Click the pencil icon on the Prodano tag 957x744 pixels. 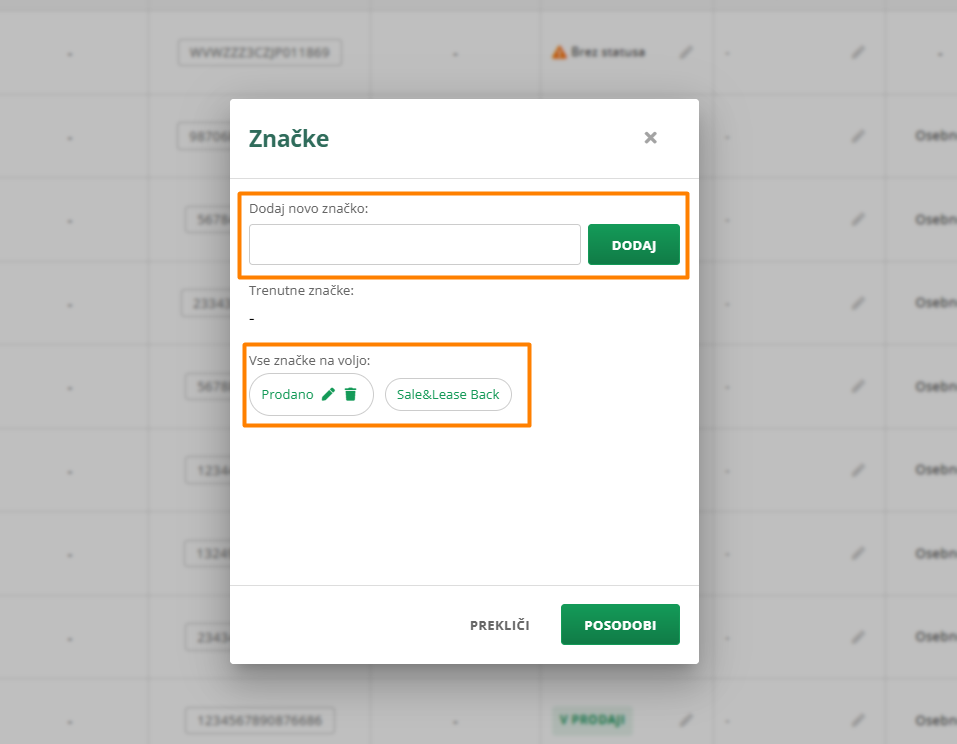(x=328, y=395)
